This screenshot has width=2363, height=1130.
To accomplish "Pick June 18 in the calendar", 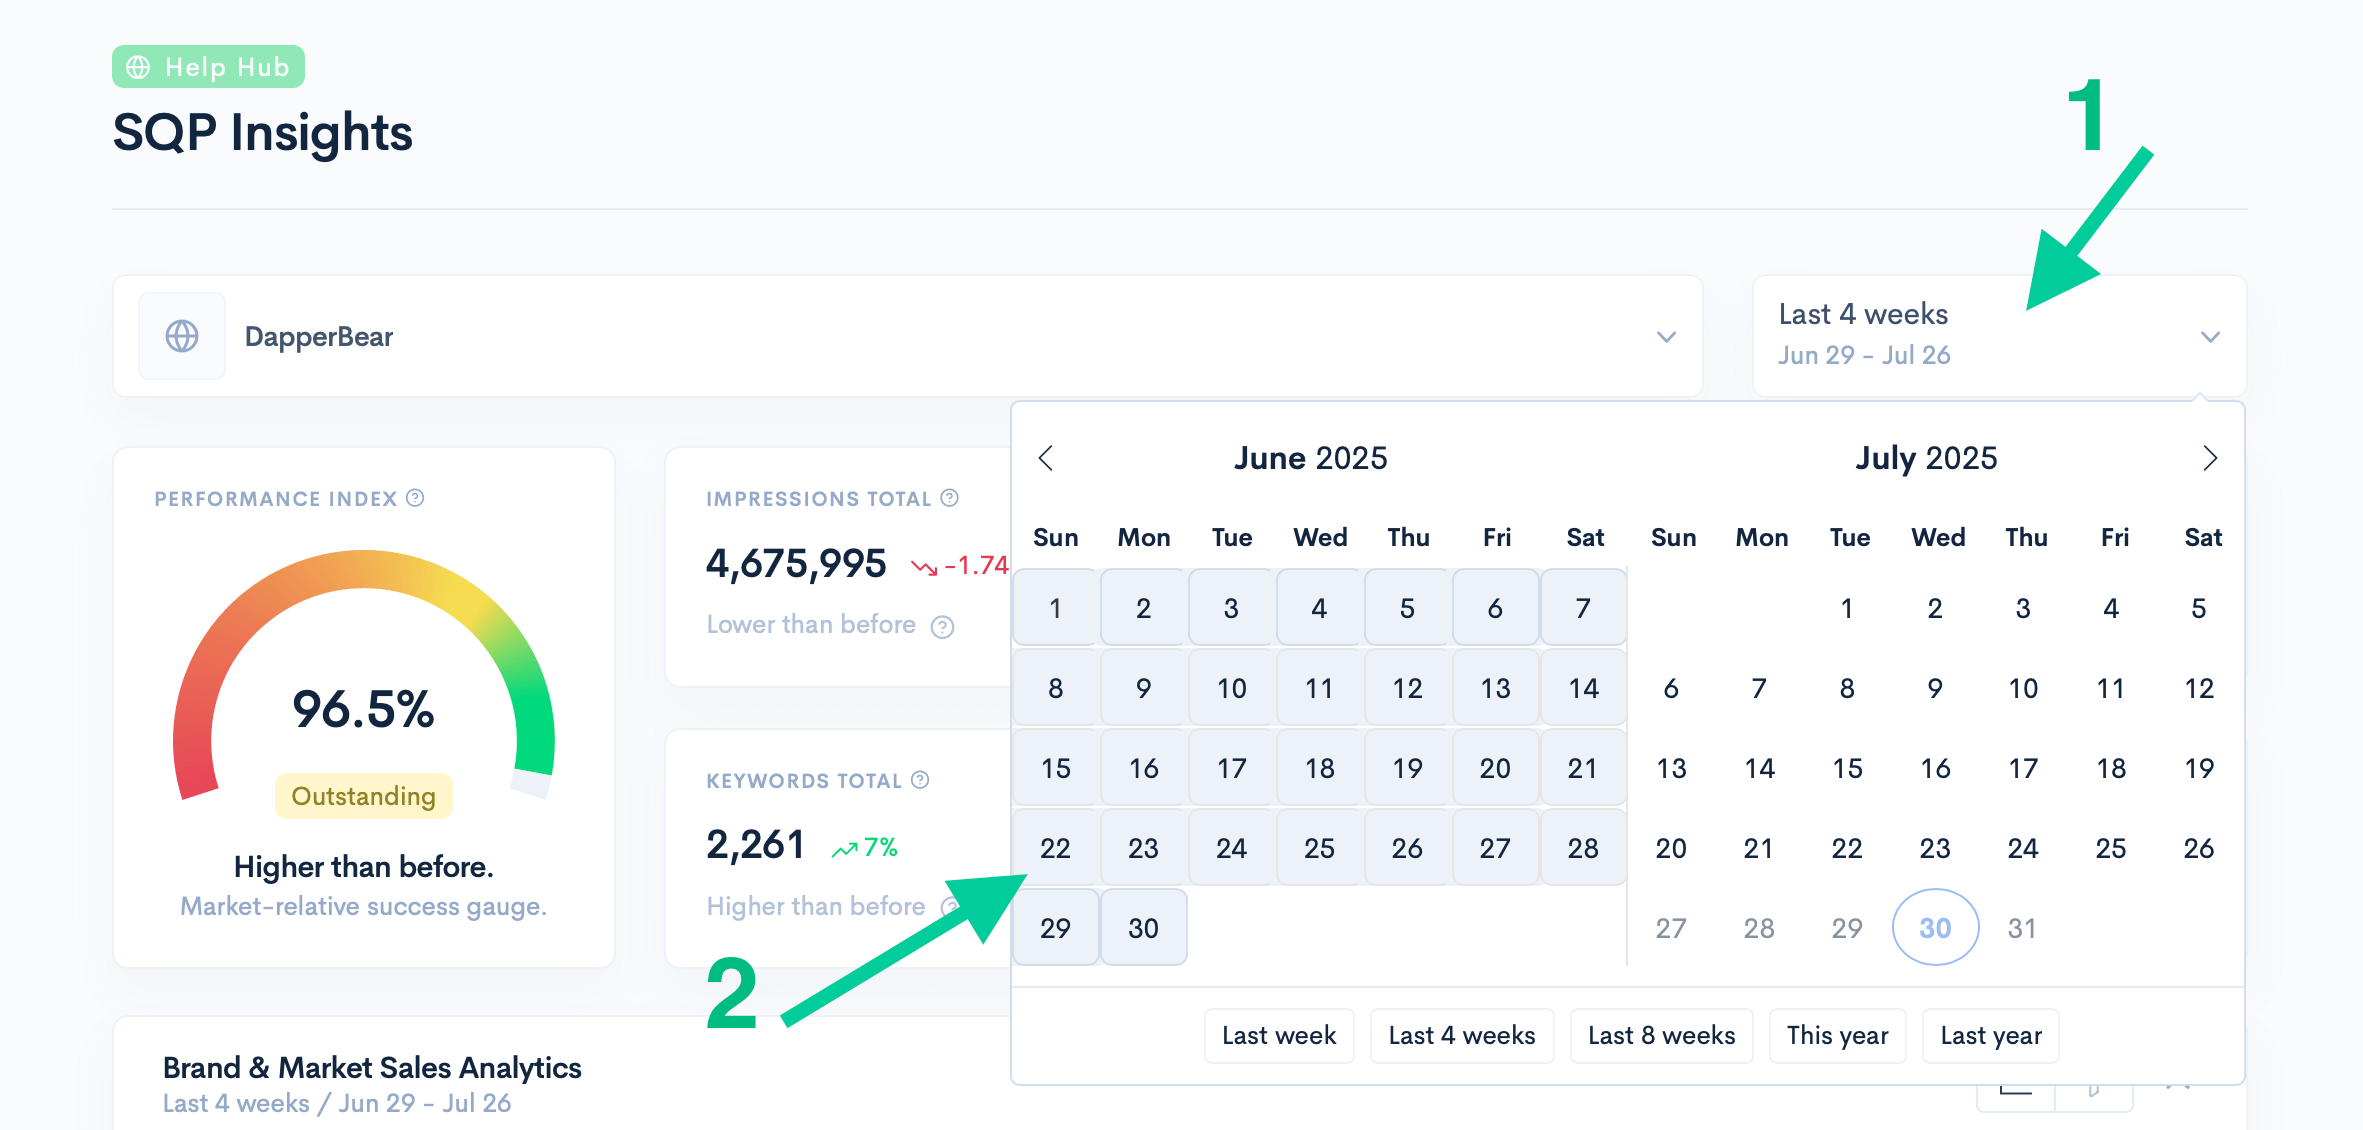I will 1320,768.
